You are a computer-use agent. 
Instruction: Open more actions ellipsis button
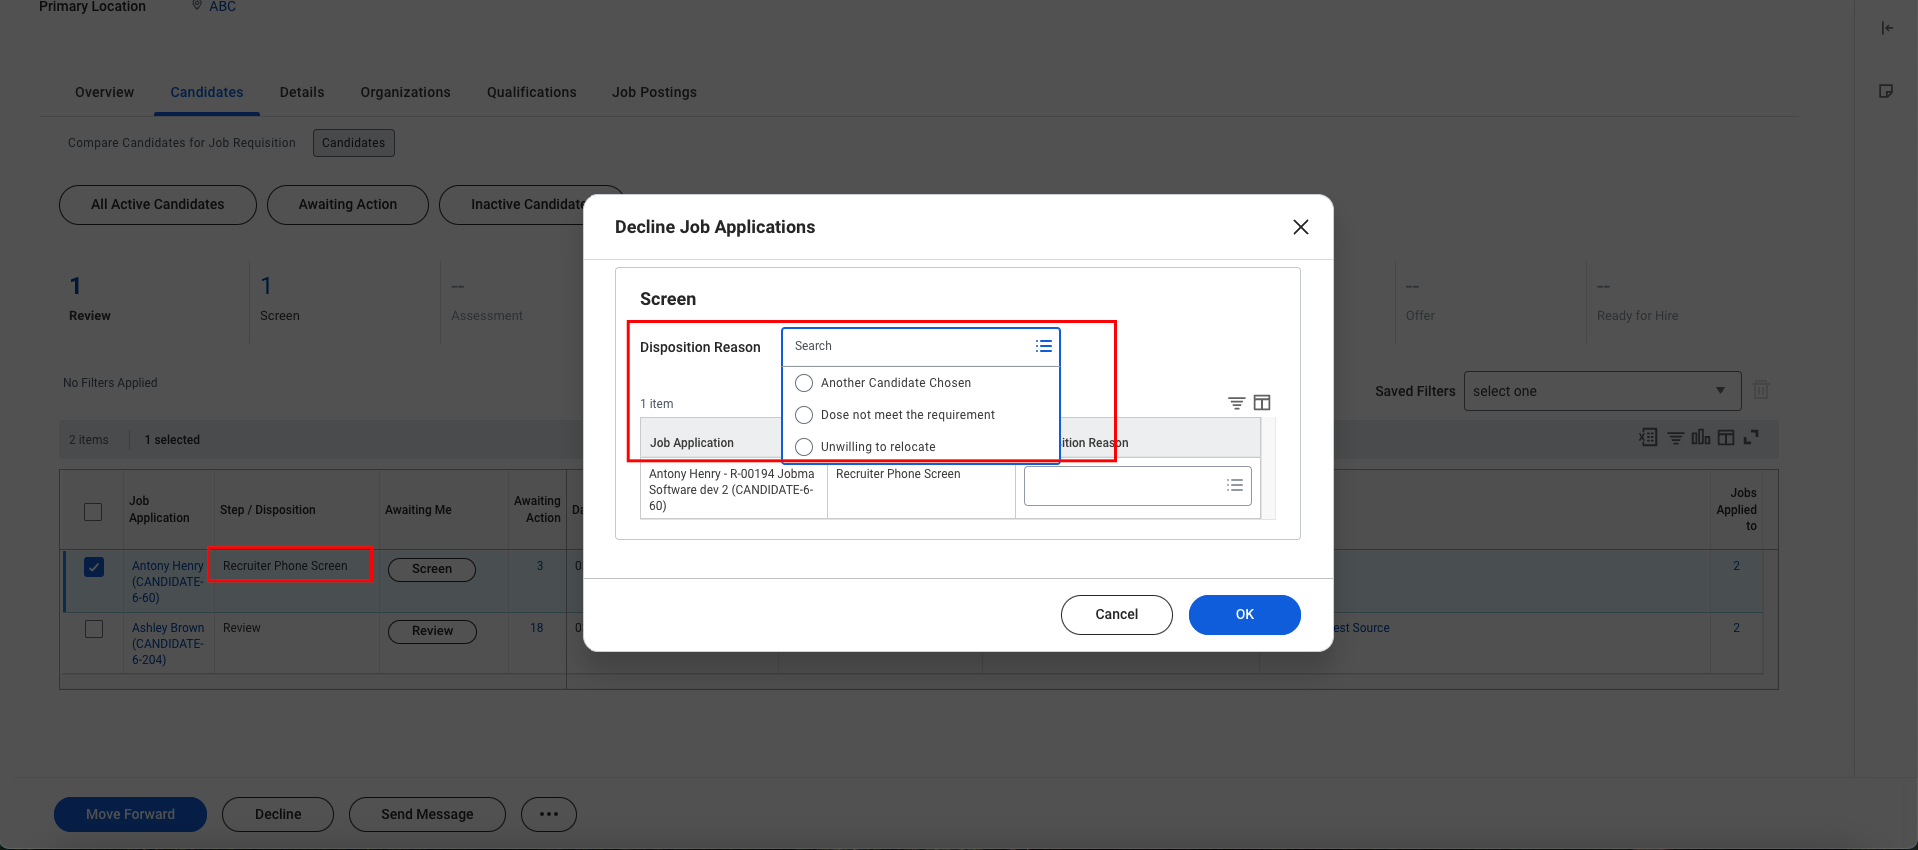point(549,814)
